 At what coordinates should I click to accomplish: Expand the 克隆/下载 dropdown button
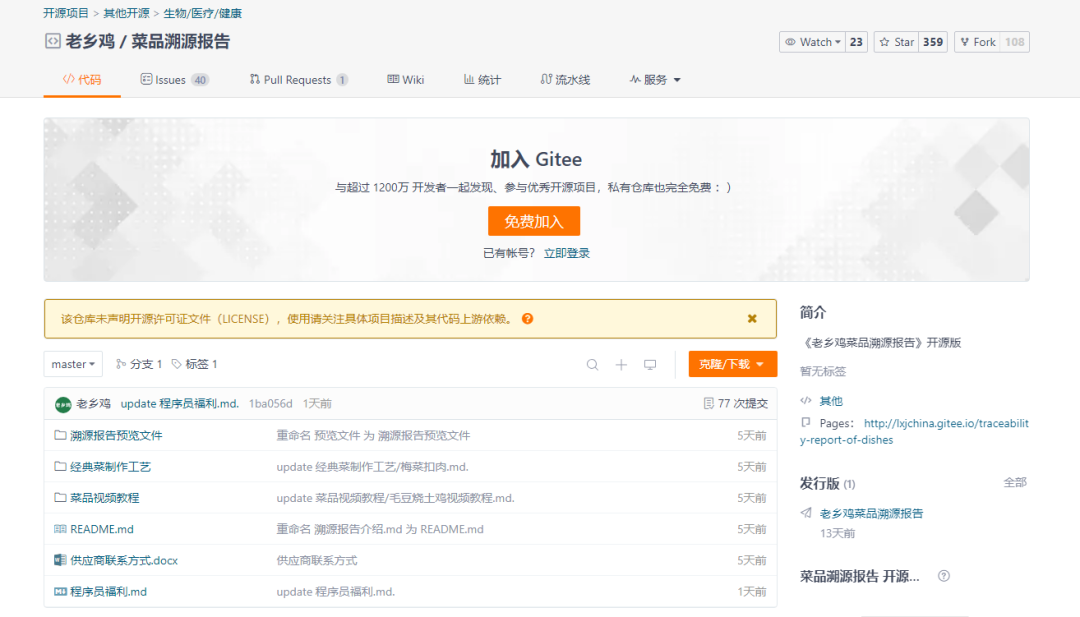[733, 364]
